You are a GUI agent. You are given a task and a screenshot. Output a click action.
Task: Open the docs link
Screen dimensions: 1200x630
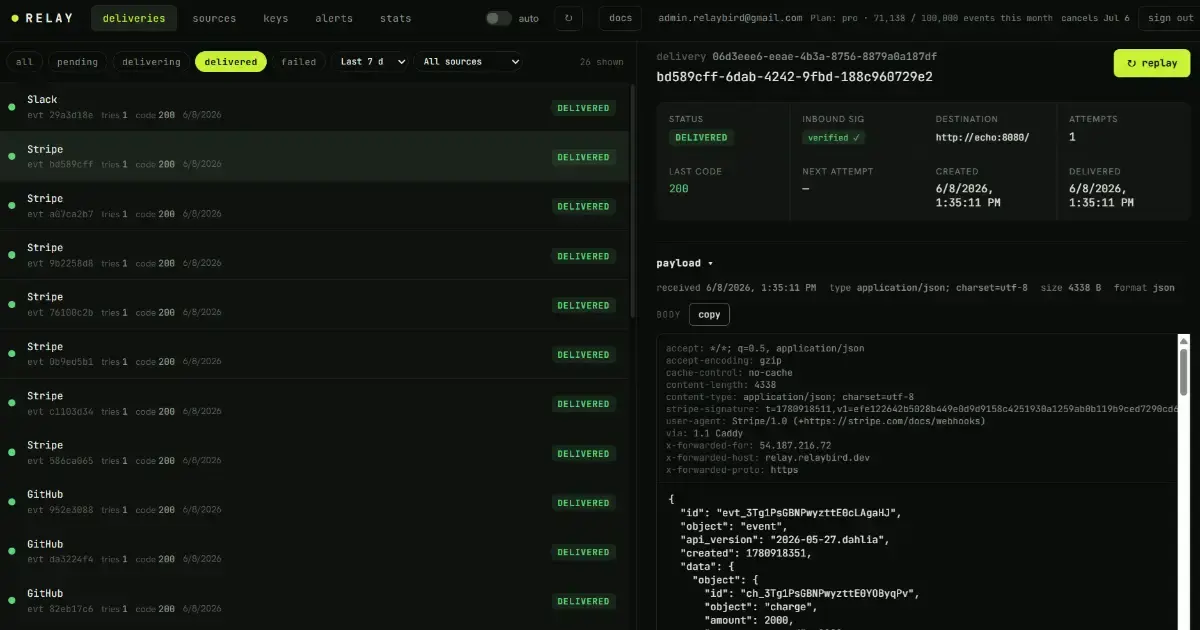coord(620,18)
